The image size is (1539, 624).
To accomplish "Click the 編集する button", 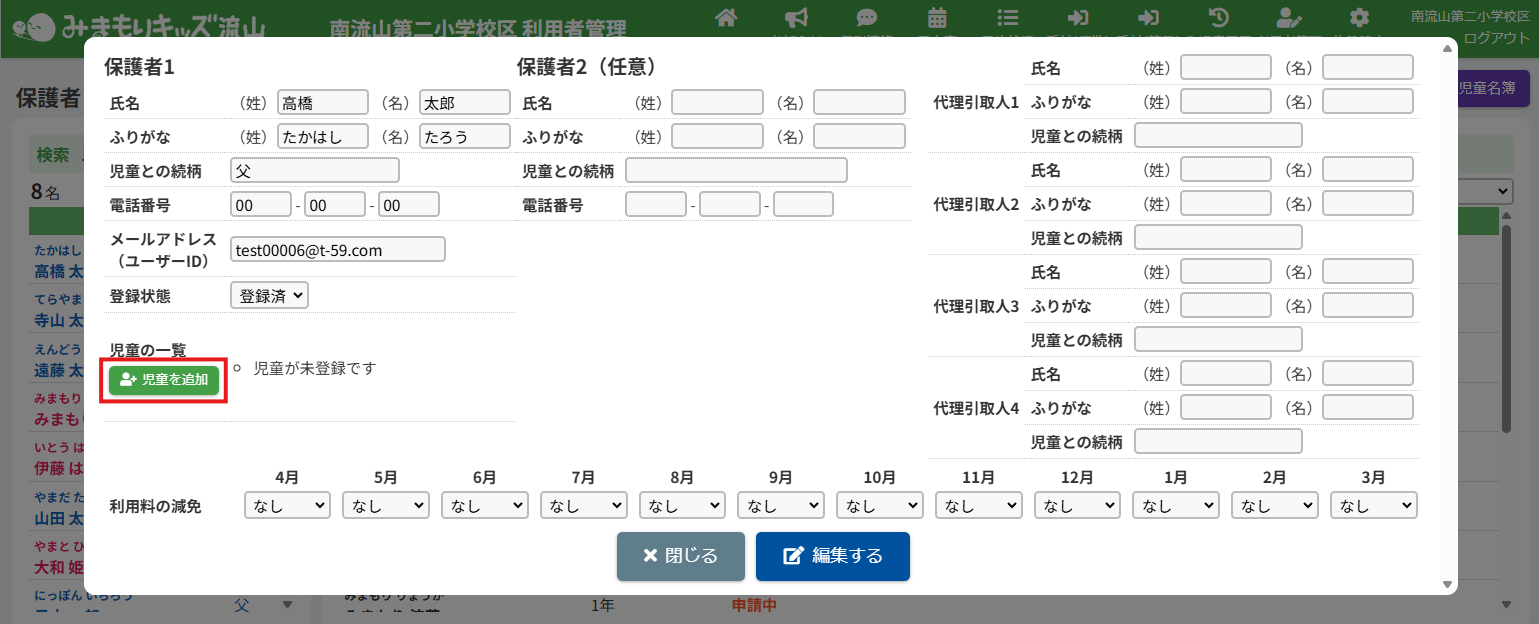I will coord(832,556).
